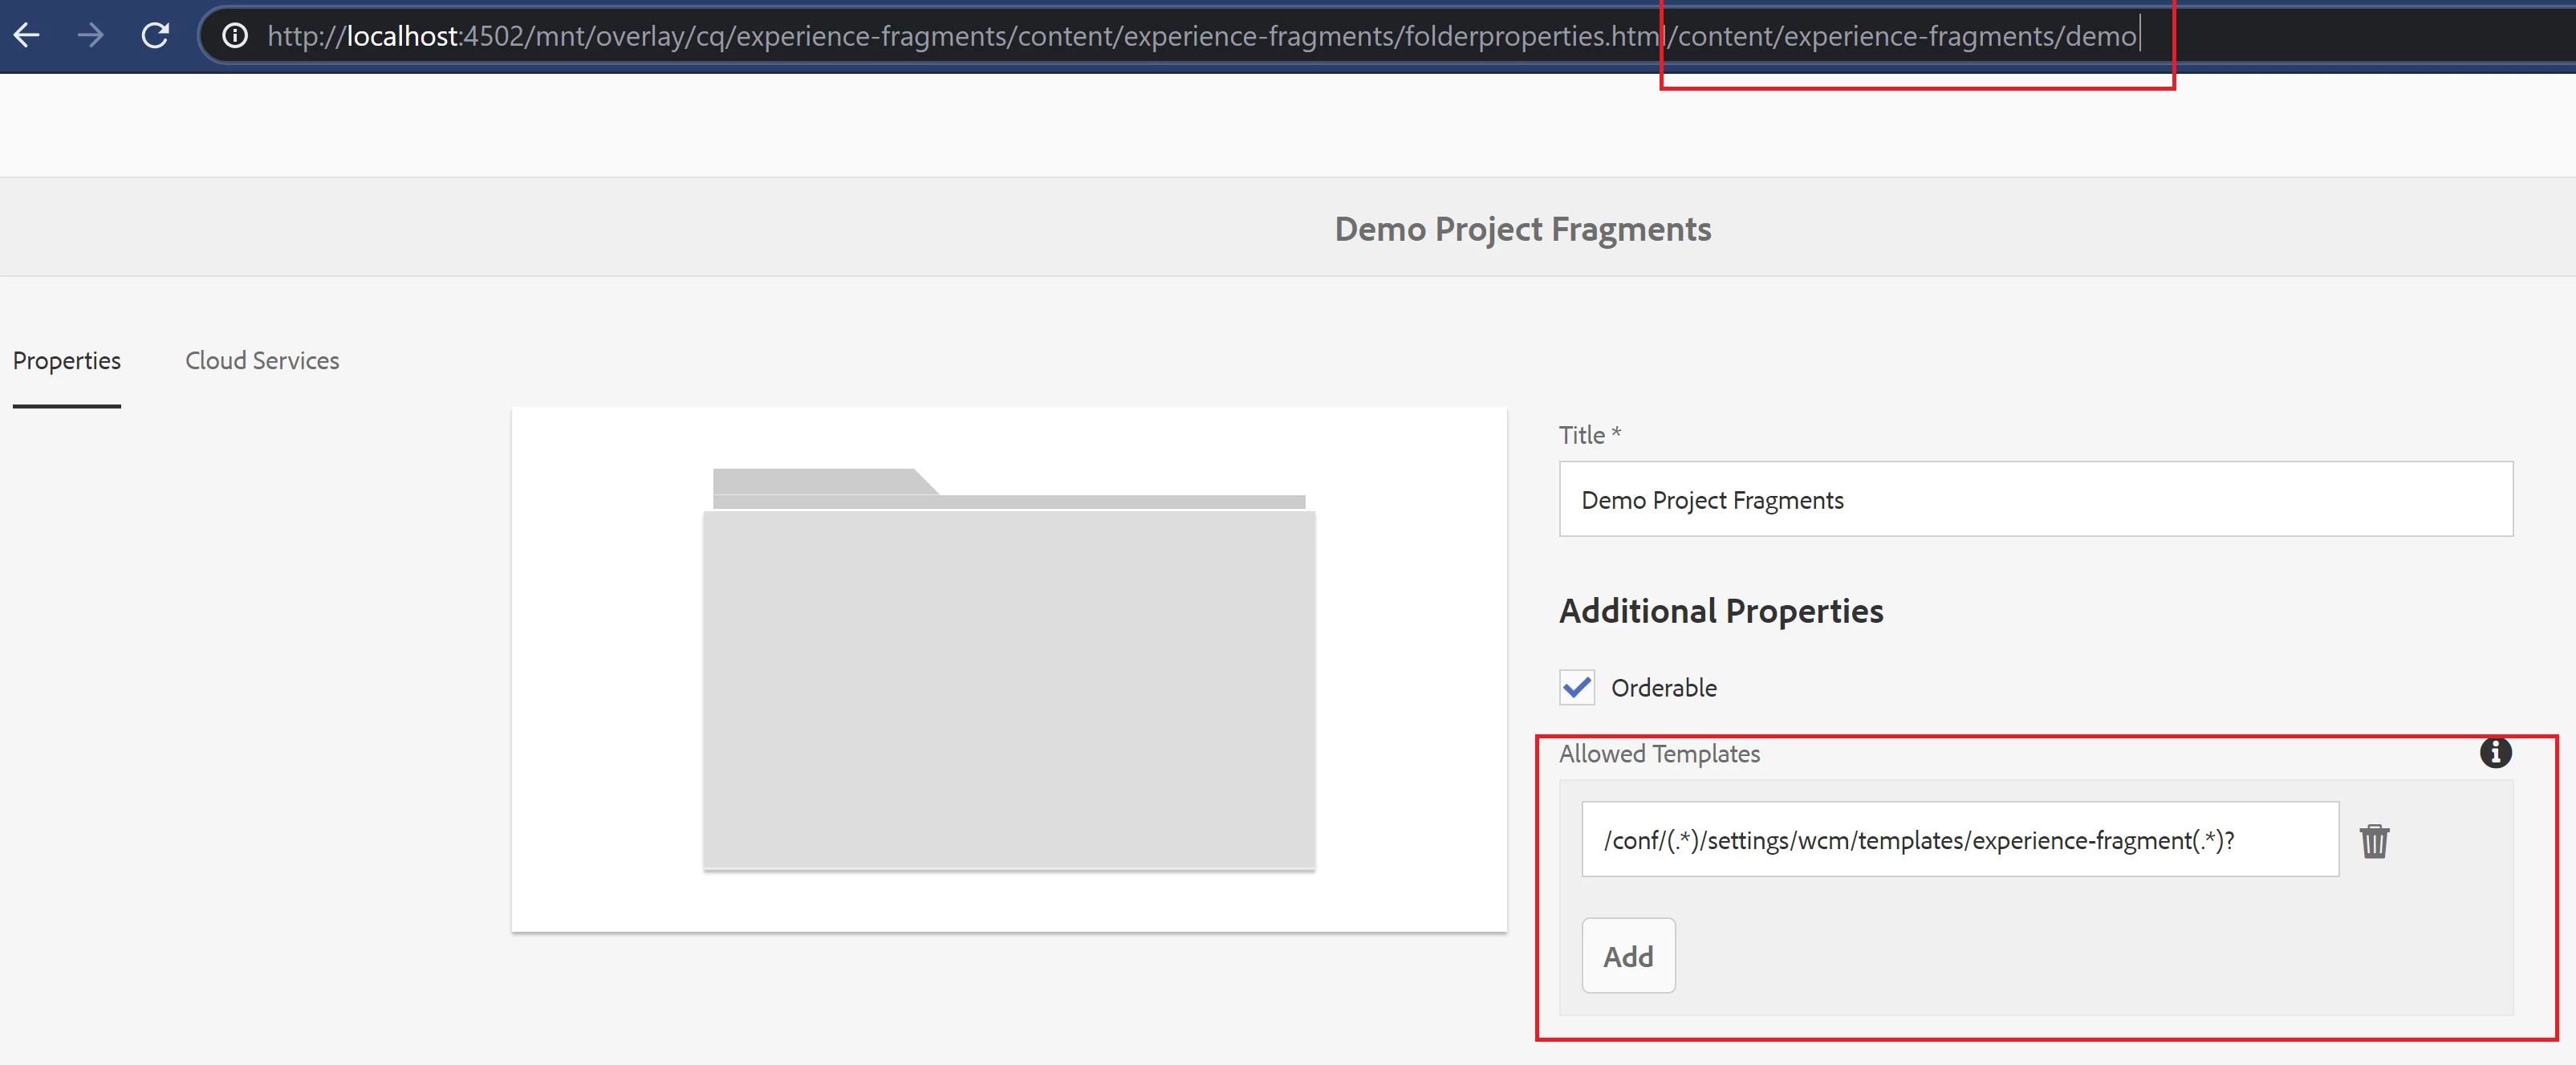Click the Allowed Templates info icon
Image resolution: width=2576 pixels, height=1065 pixels.
point(2495,752)
